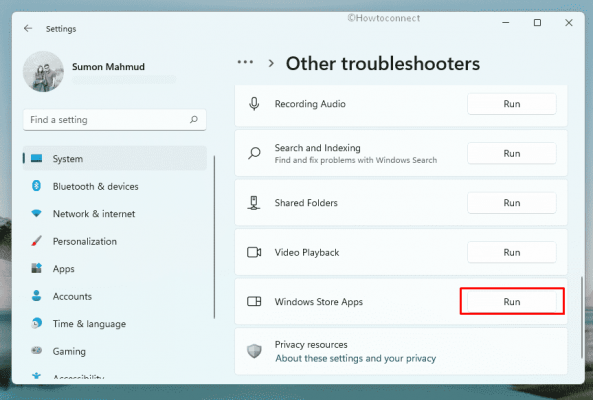Open About these settings and your privacy
This screenshot has height=400, width=593.
coord(355,358)
